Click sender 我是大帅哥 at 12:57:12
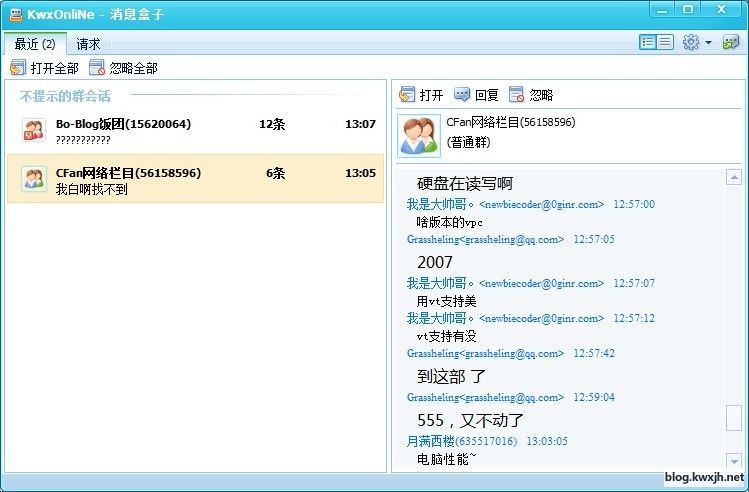The image size is (749, 492). coord(505,318)
